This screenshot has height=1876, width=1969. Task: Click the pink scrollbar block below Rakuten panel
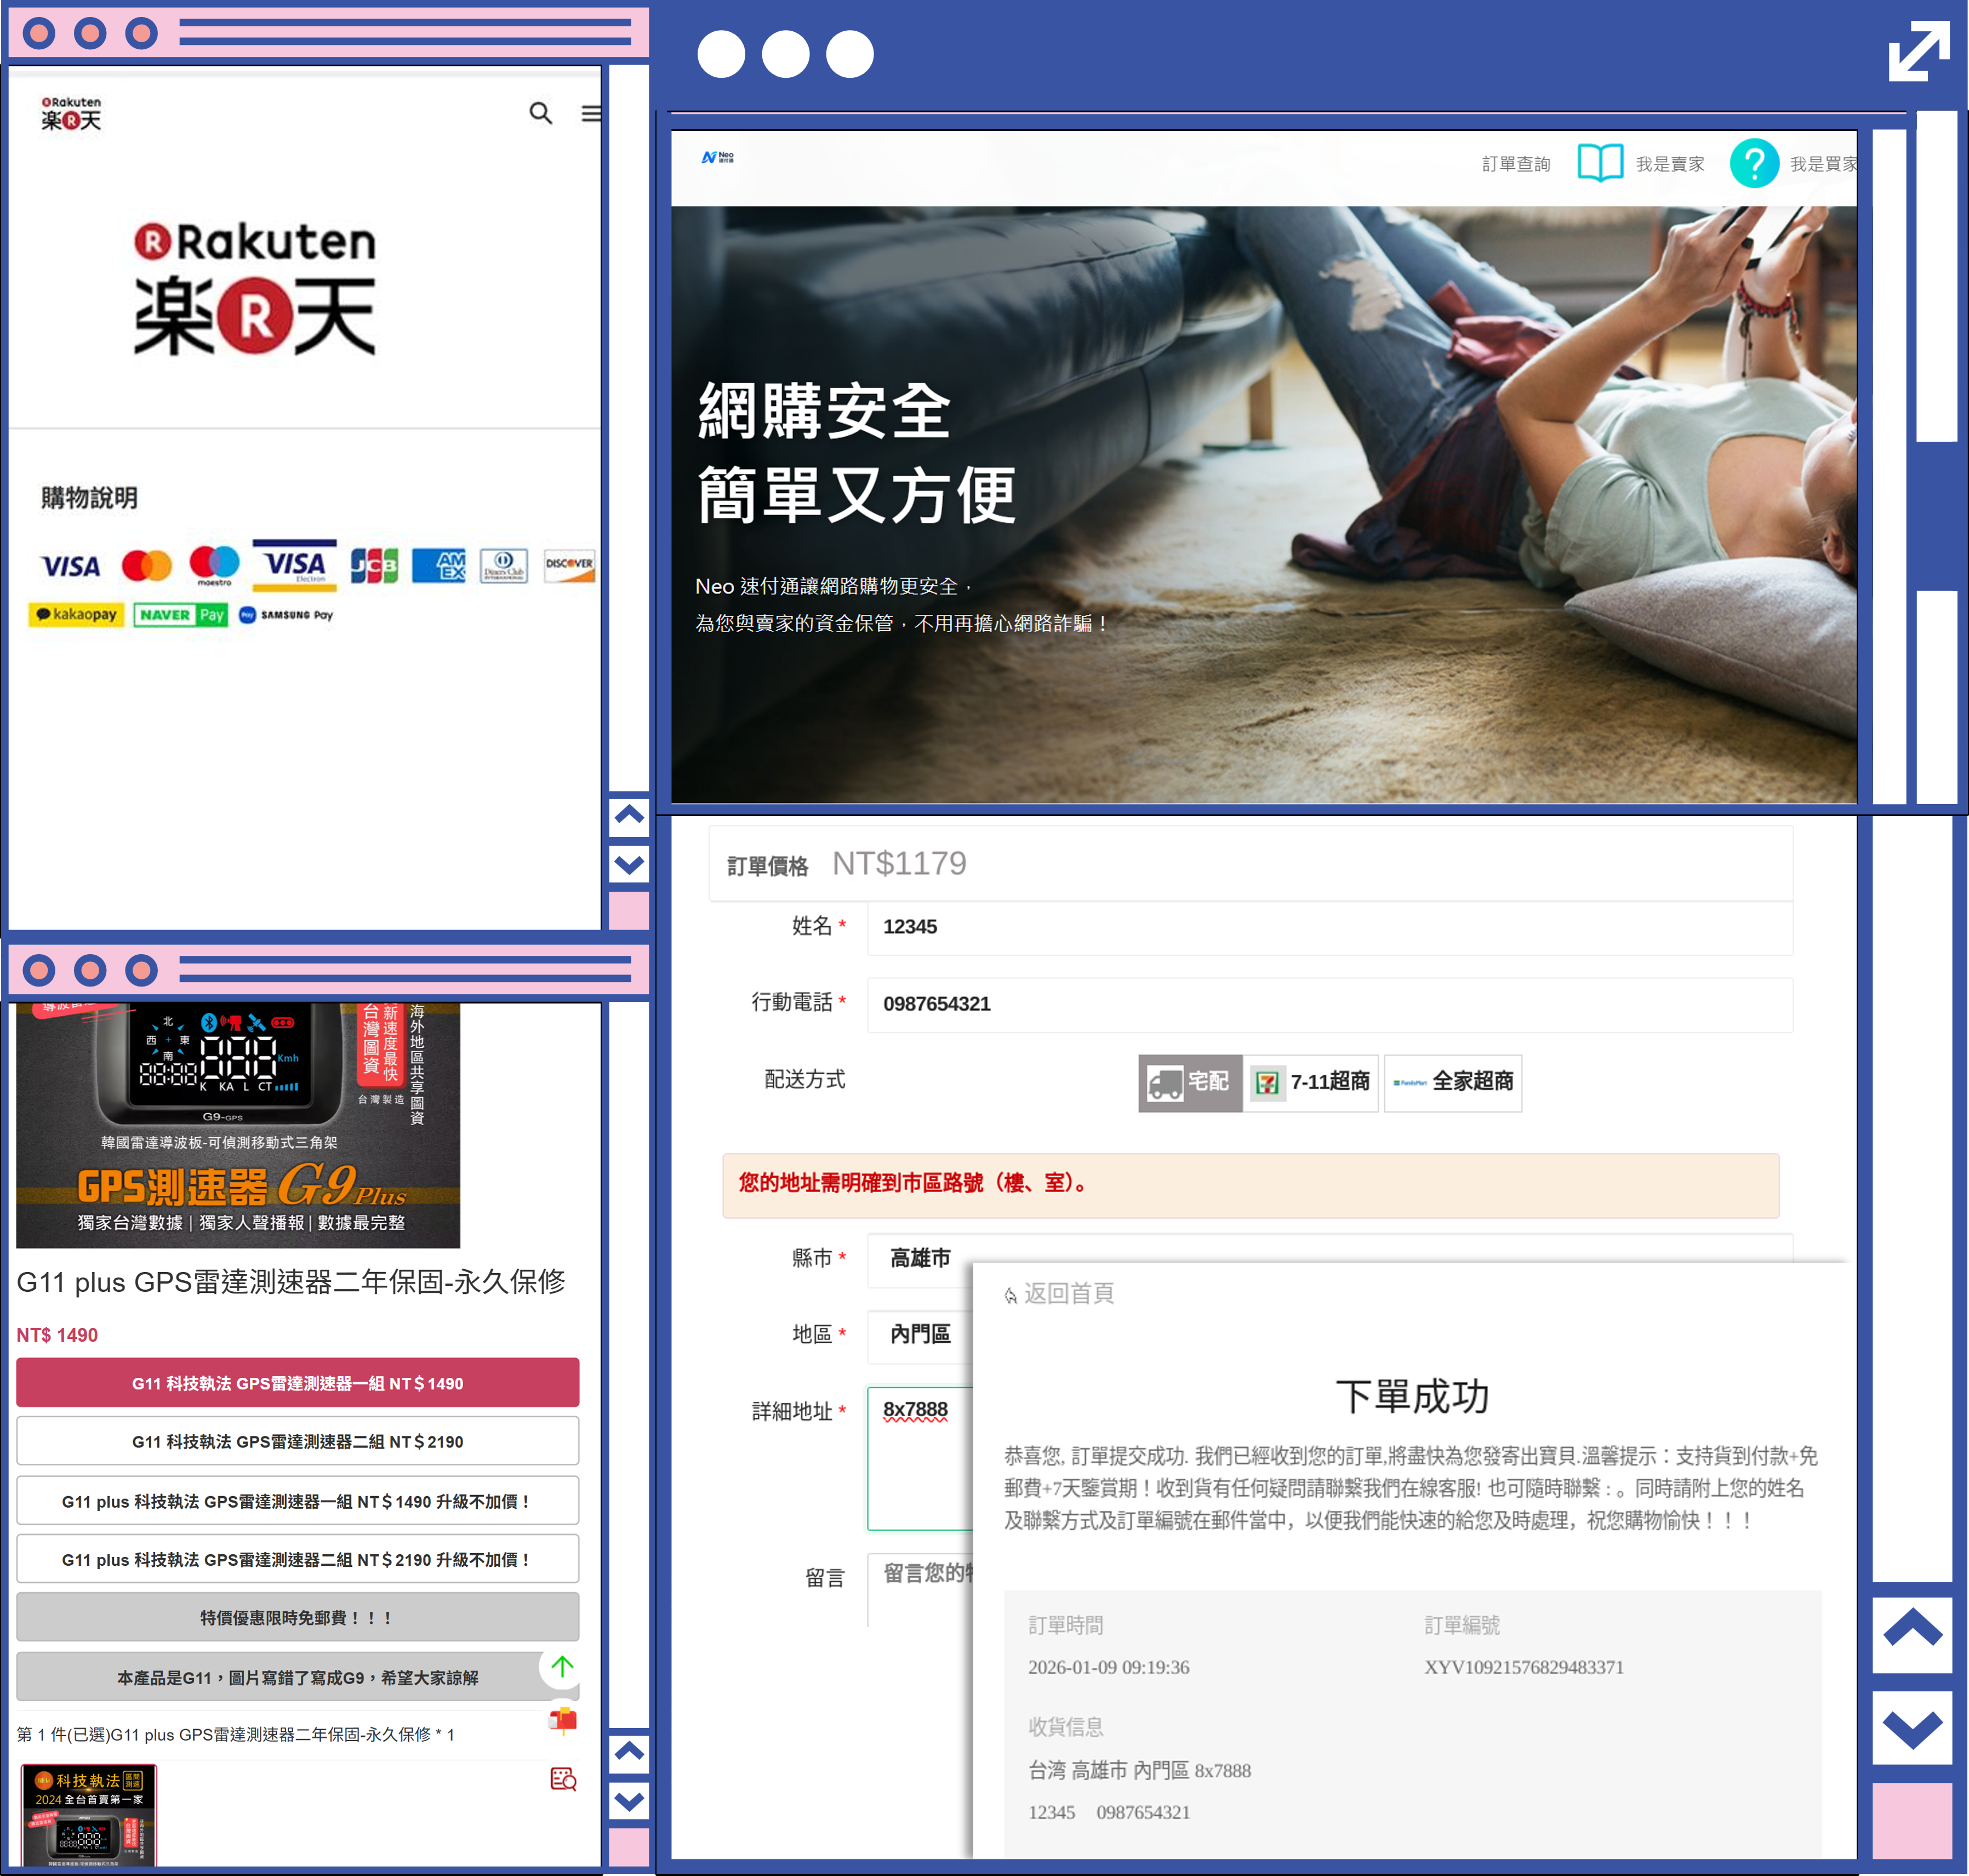click(628, 910)
